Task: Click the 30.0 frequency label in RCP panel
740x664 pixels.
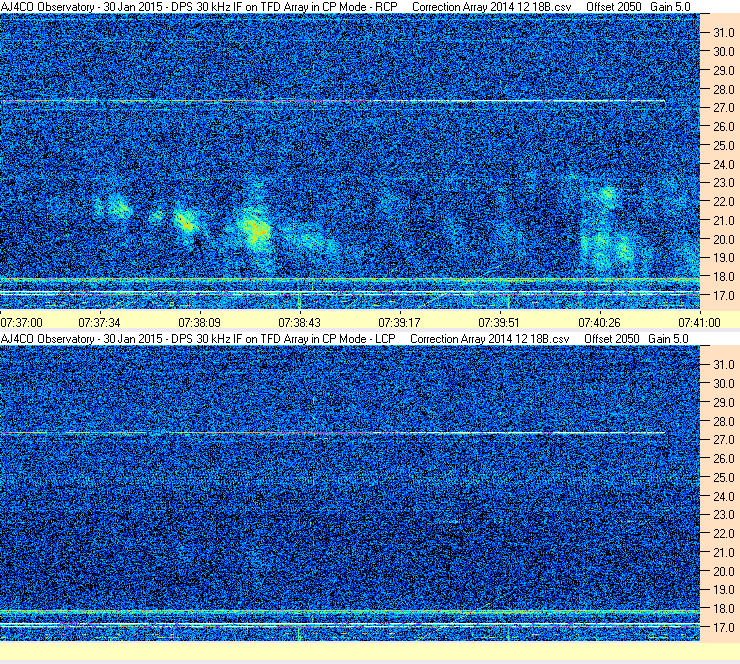Action: pyautogui.click(x=723, y=51)
